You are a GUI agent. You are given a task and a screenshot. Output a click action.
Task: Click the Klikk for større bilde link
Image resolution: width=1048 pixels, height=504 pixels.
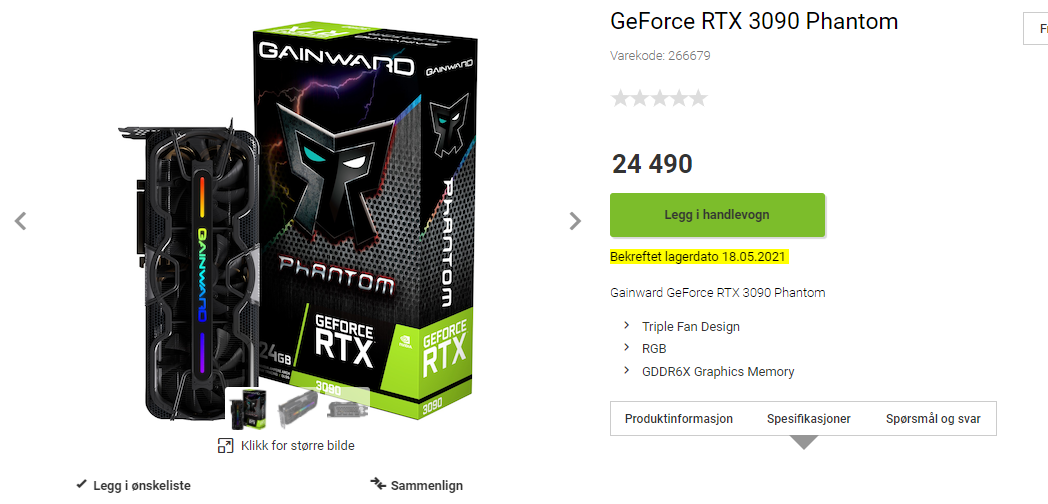pyautogui.click(x=297, y=446)
